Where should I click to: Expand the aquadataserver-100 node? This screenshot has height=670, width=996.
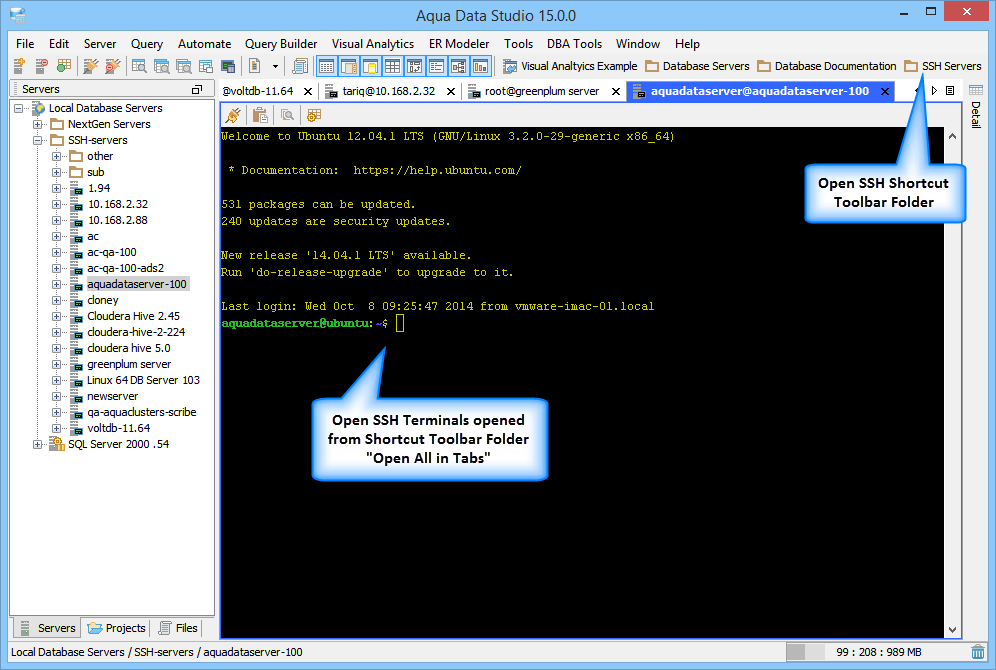coord(57,285)
